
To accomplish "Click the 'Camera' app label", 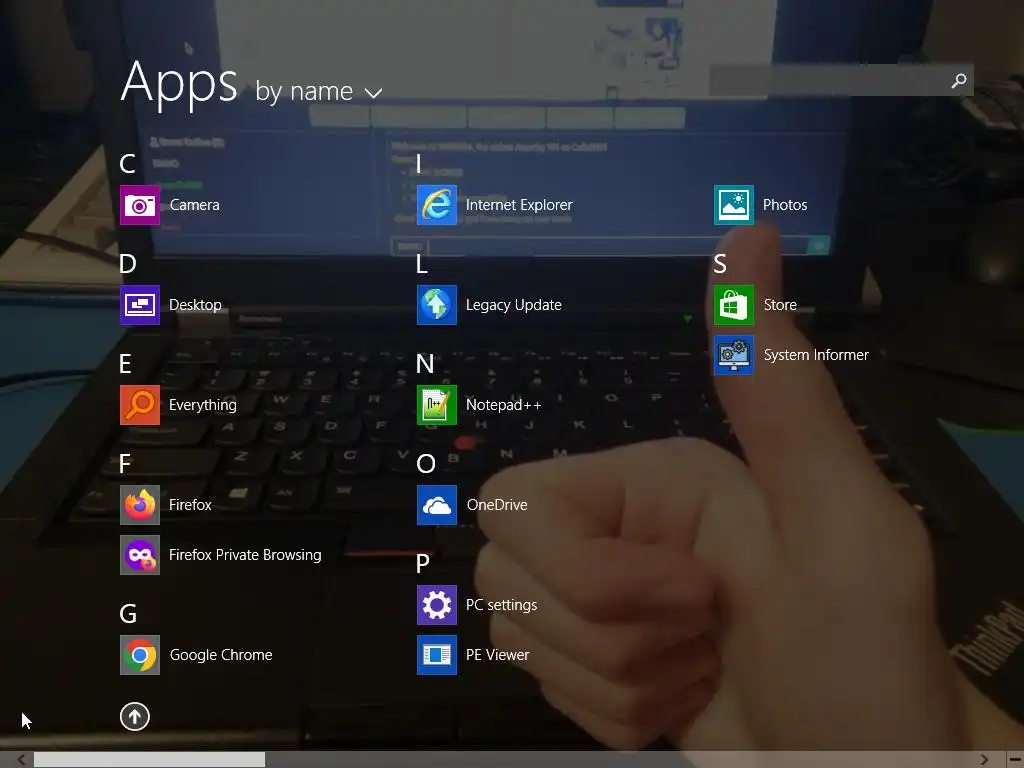I will point(195,205).
